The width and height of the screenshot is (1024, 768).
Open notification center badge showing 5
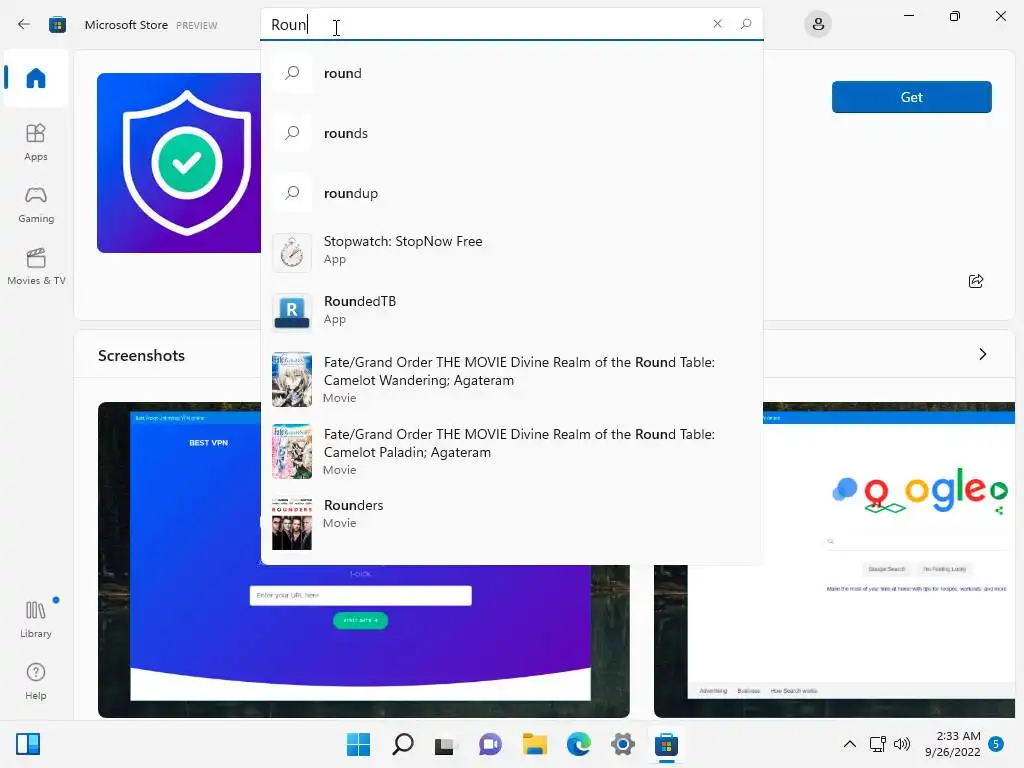click(996, 744)
